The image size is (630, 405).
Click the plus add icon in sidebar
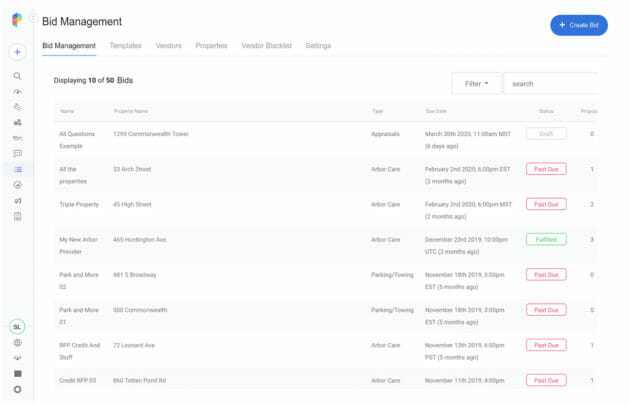pyautogui.click(x=17, y=52)
